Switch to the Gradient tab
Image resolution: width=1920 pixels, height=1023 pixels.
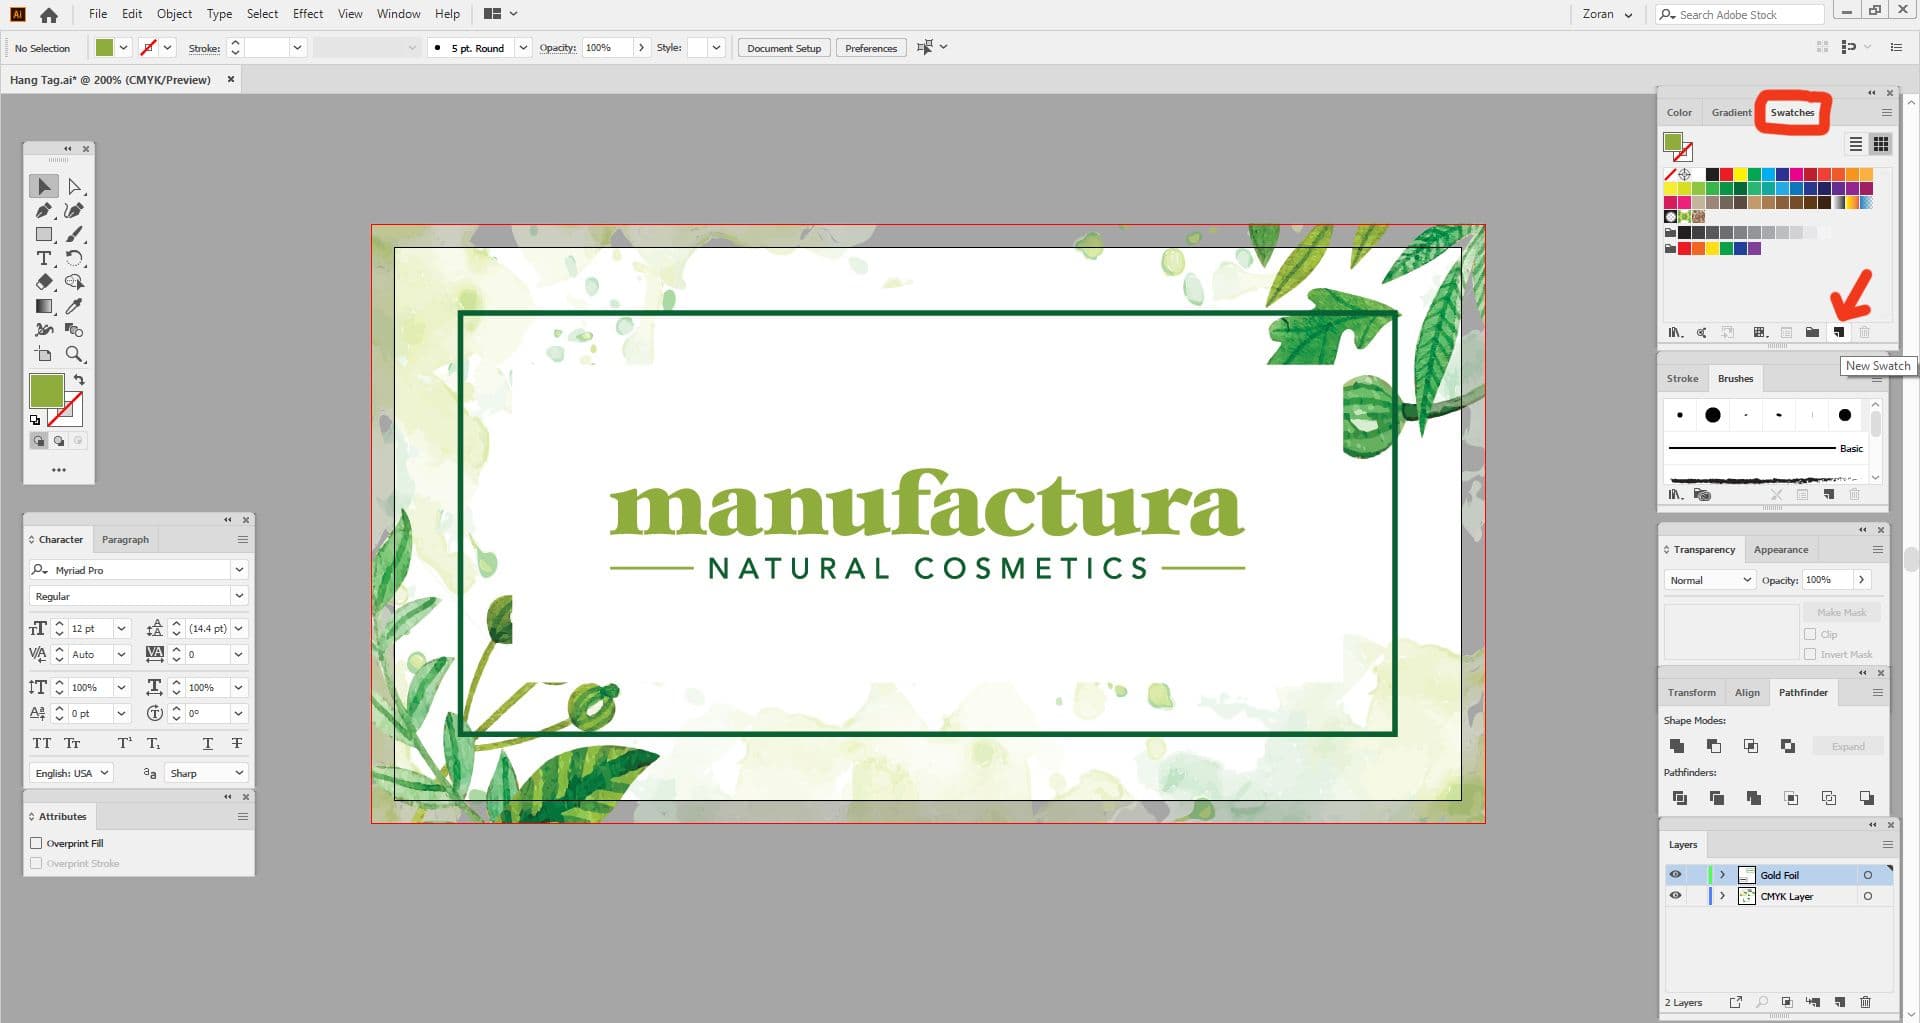1731,112
